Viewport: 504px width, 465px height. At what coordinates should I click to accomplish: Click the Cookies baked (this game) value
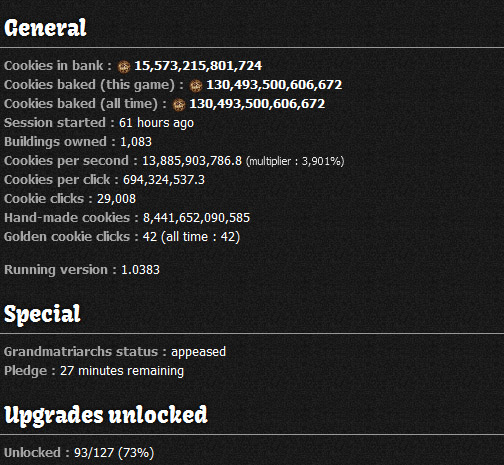click(x=274, y=85)
